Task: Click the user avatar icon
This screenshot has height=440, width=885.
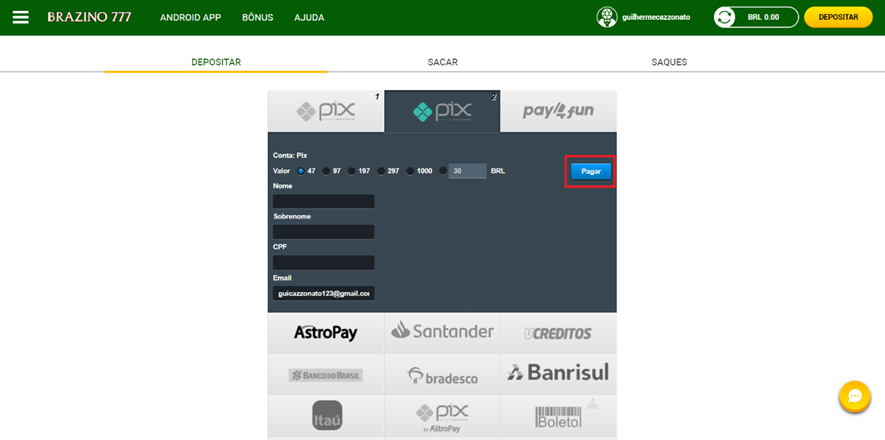Action: [x=607, y=17]
